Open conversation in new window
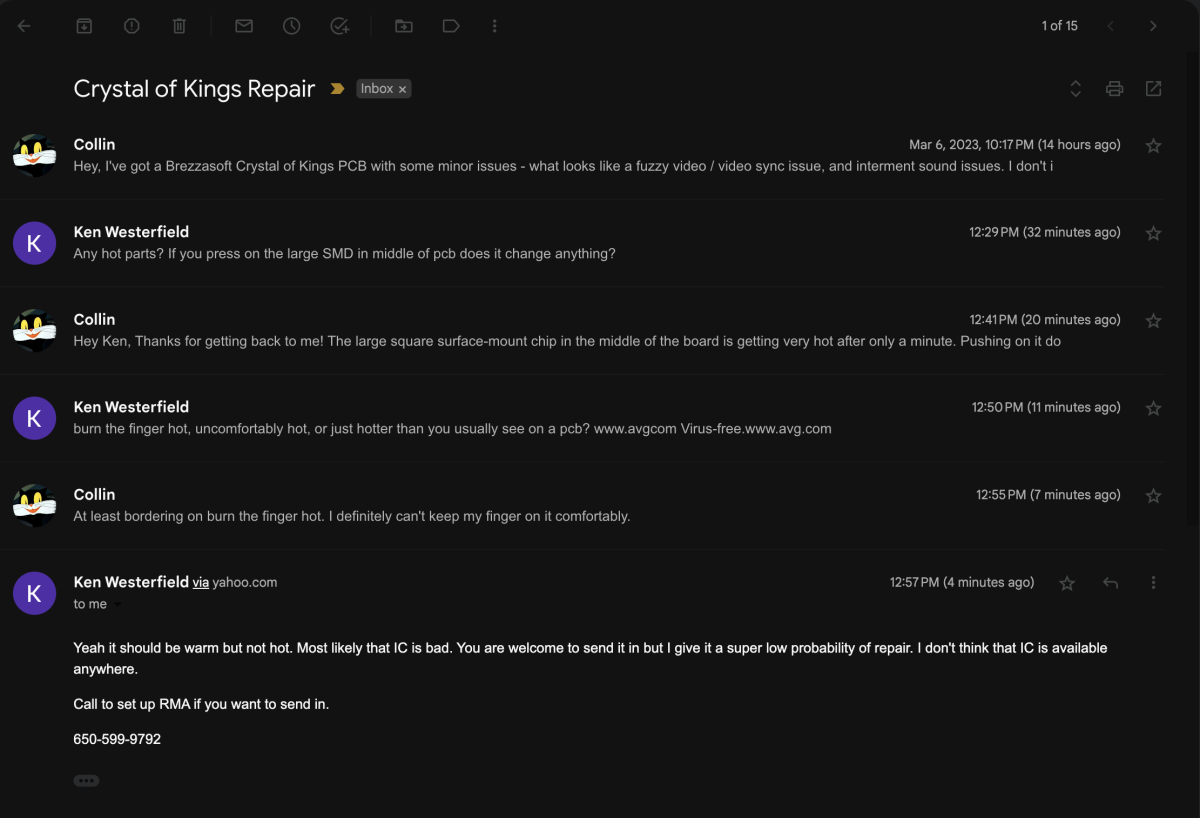The width and height of the screenshot is (1200, 818). tap(1153, 88)
